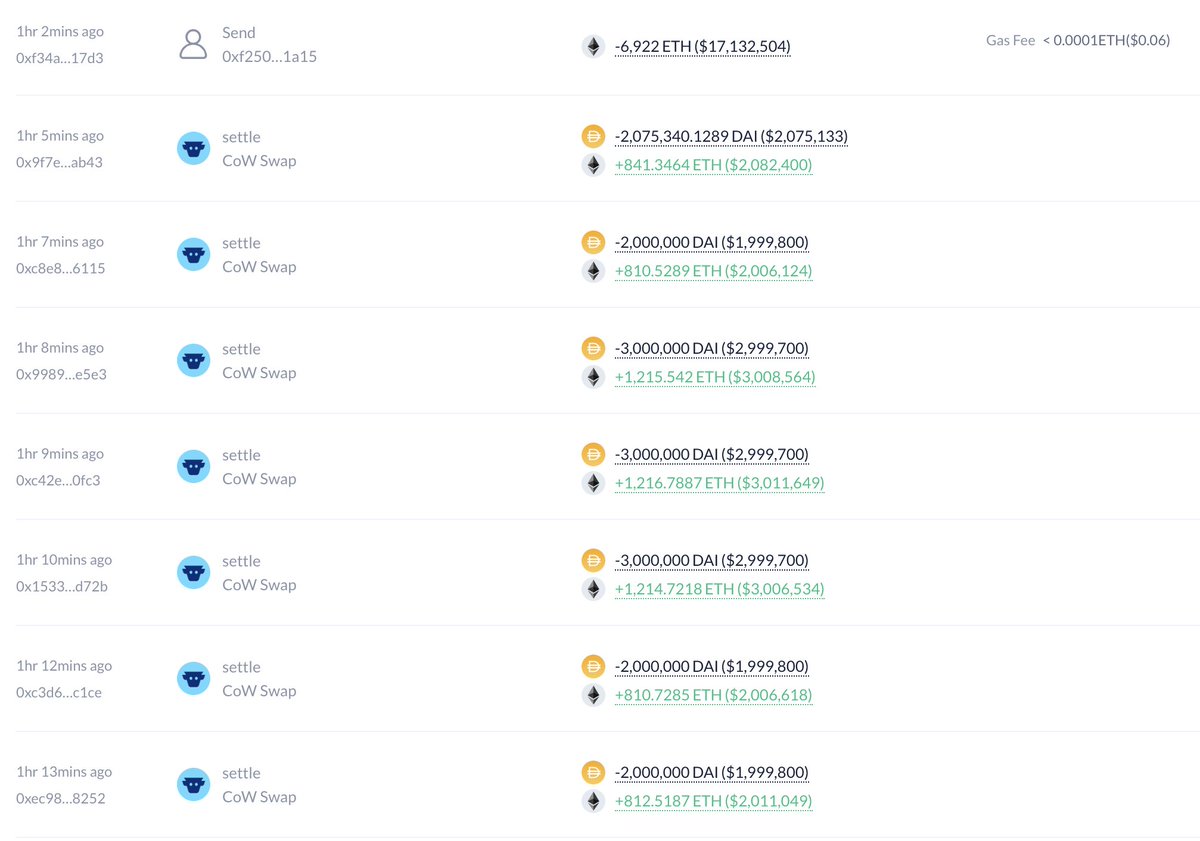Click the ETH icon beside +1,216.7887 ETH
The image size is (1200, 841).
(593, 483)
